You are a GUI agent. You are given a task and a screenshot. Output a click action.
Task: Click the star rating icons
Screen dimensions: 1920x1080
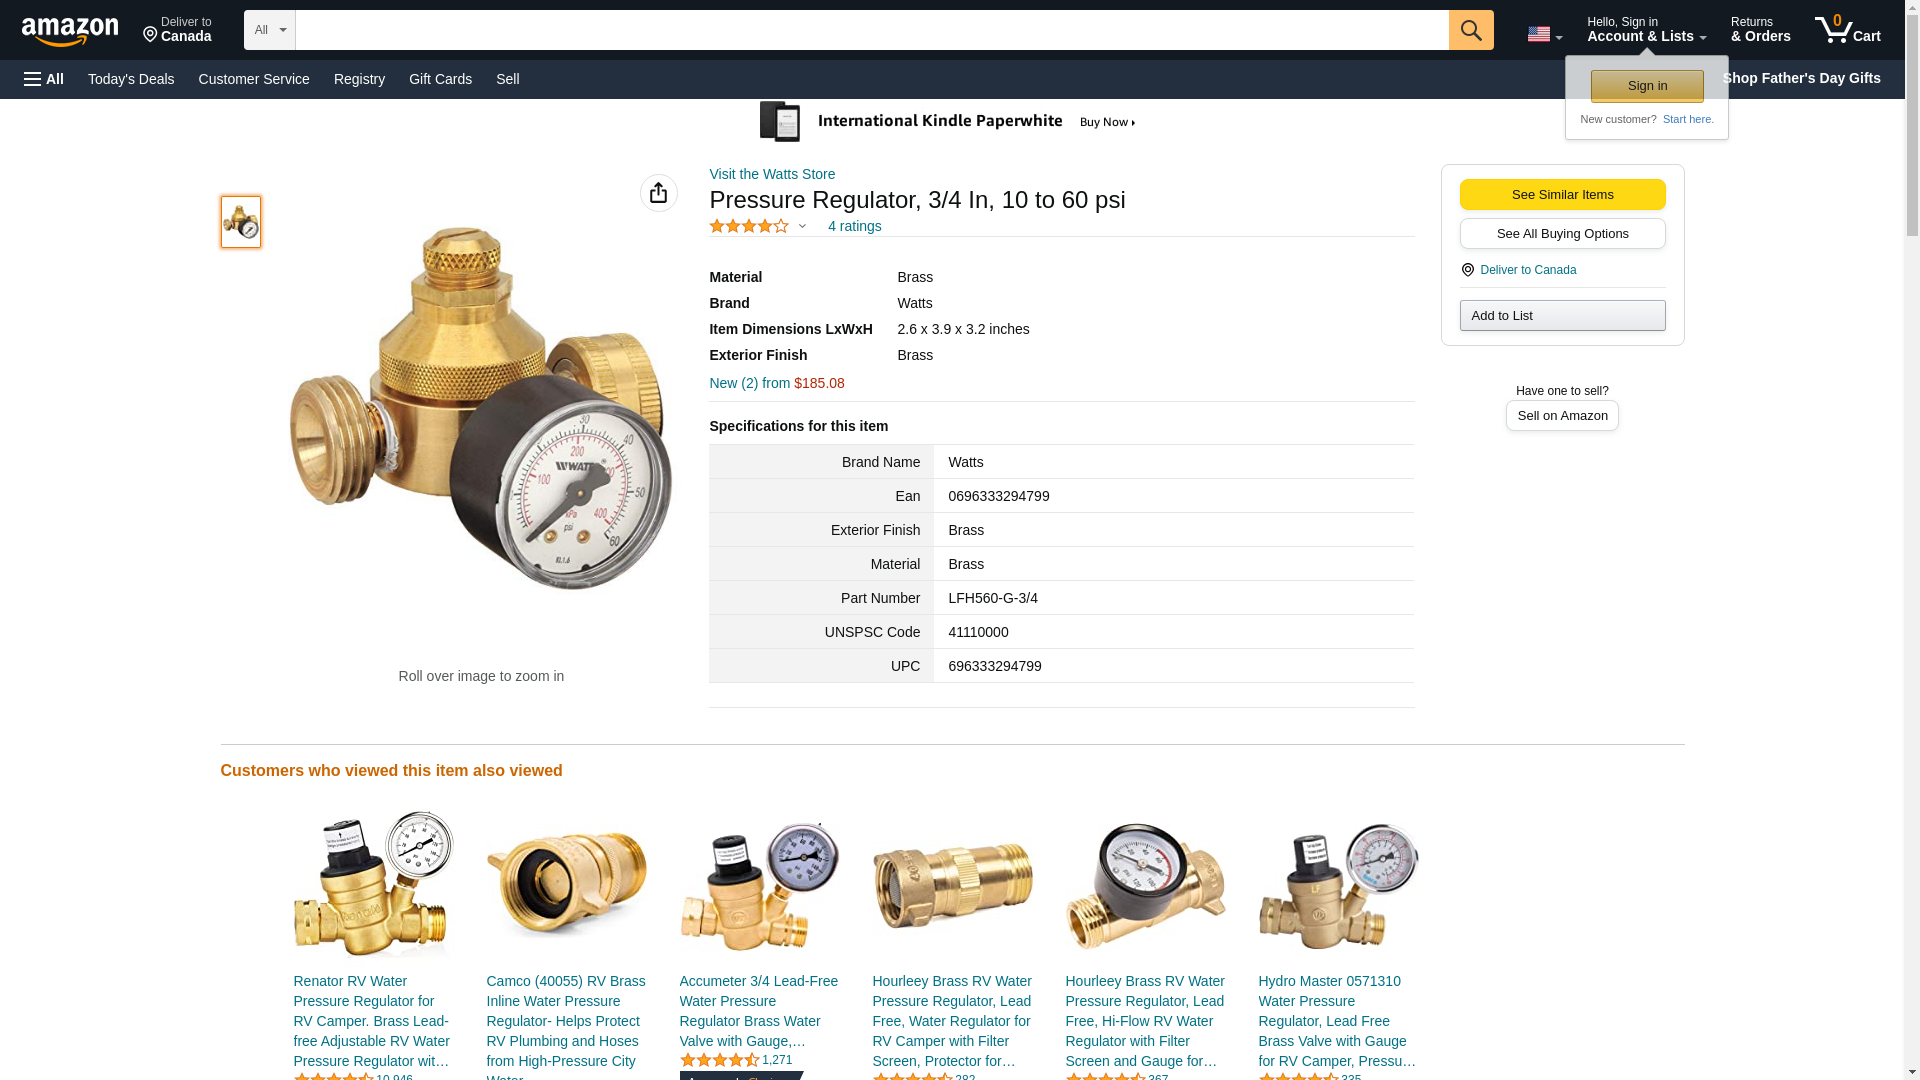749,226
